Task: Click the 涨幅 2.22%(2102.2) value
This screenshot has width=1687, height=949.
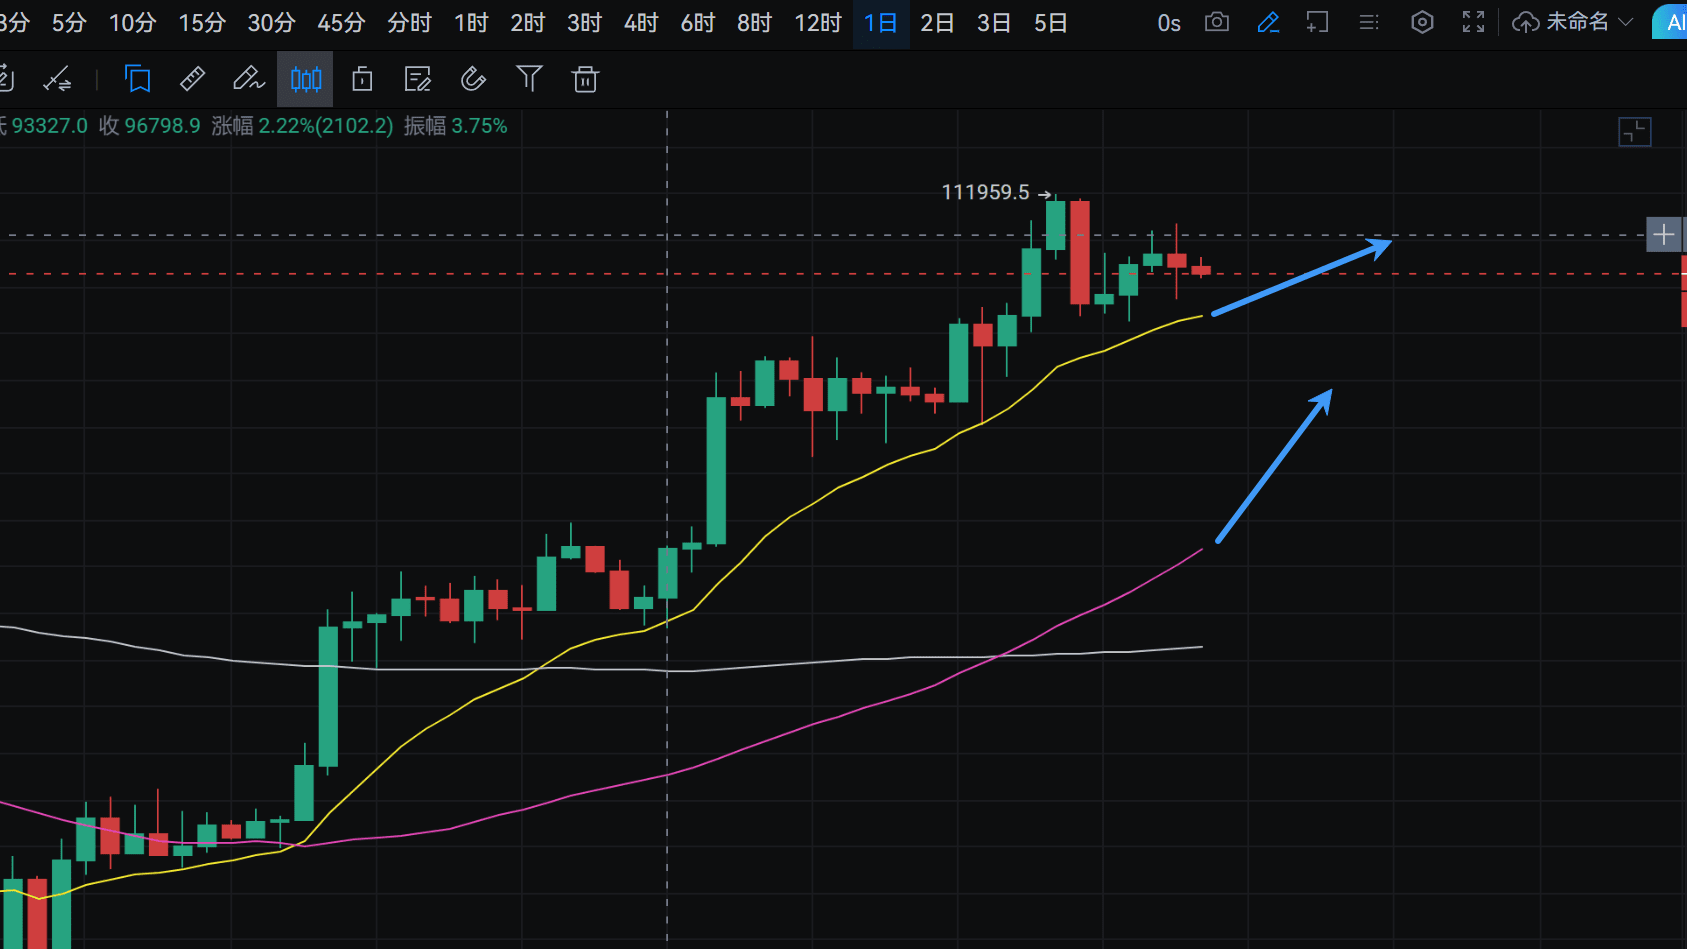Action: pyautogui.click(x=302, y=126)
